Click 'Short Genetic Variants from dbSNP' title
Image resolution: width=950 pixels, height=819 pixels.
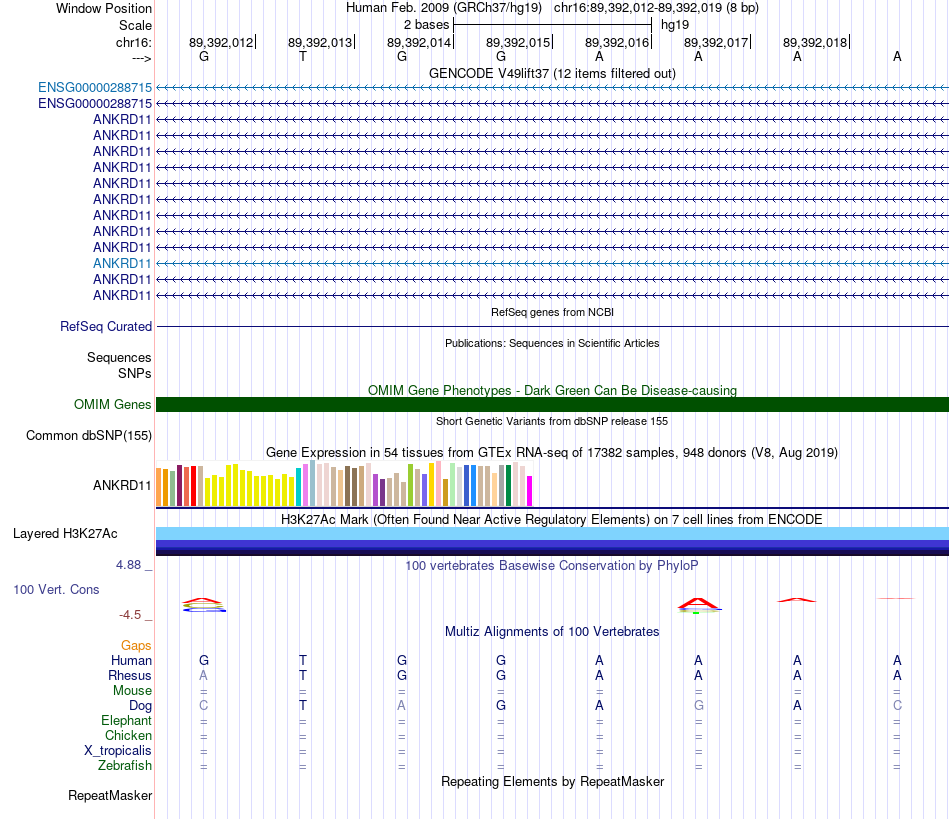click(x=552, y=421)
